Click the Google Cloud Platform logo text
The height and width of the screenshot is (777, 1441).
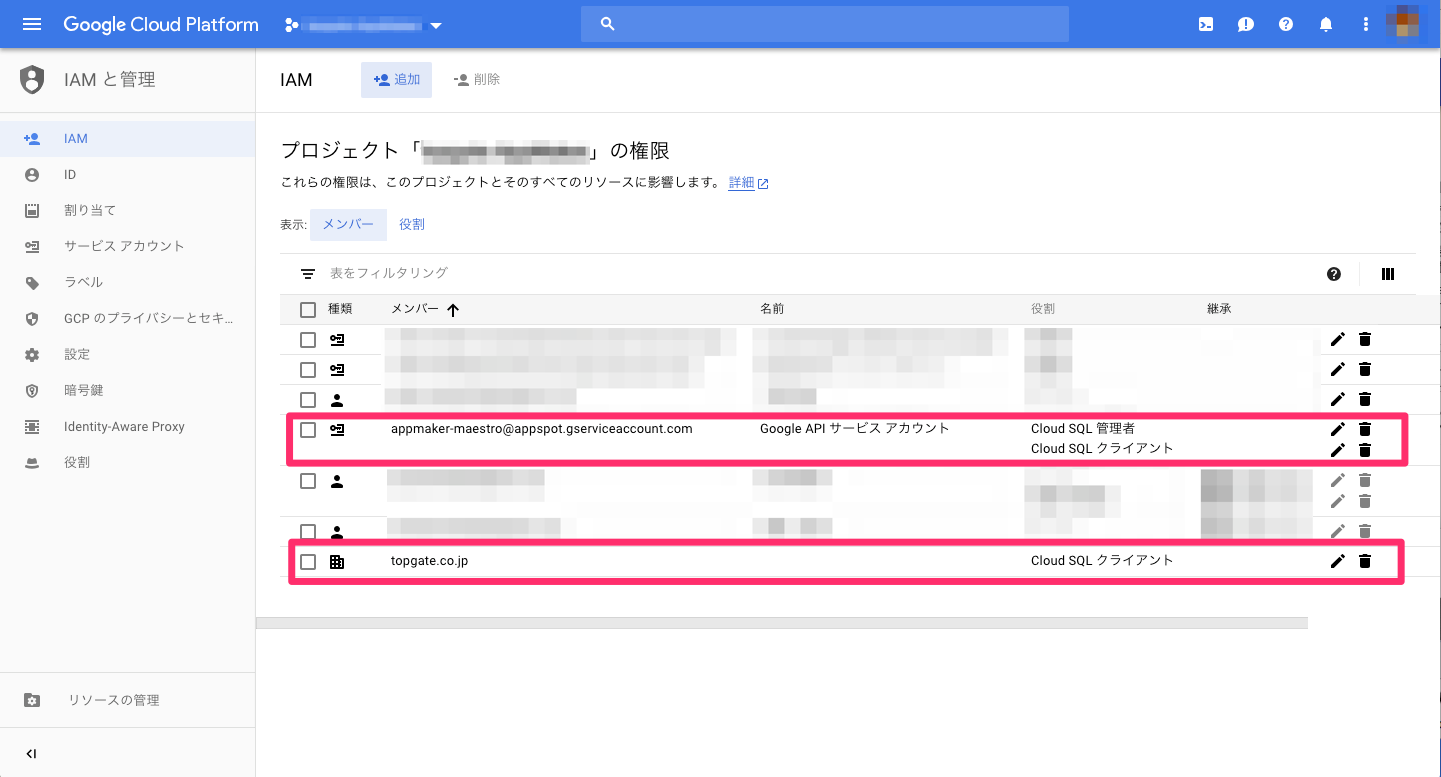(x=161, y=24)
